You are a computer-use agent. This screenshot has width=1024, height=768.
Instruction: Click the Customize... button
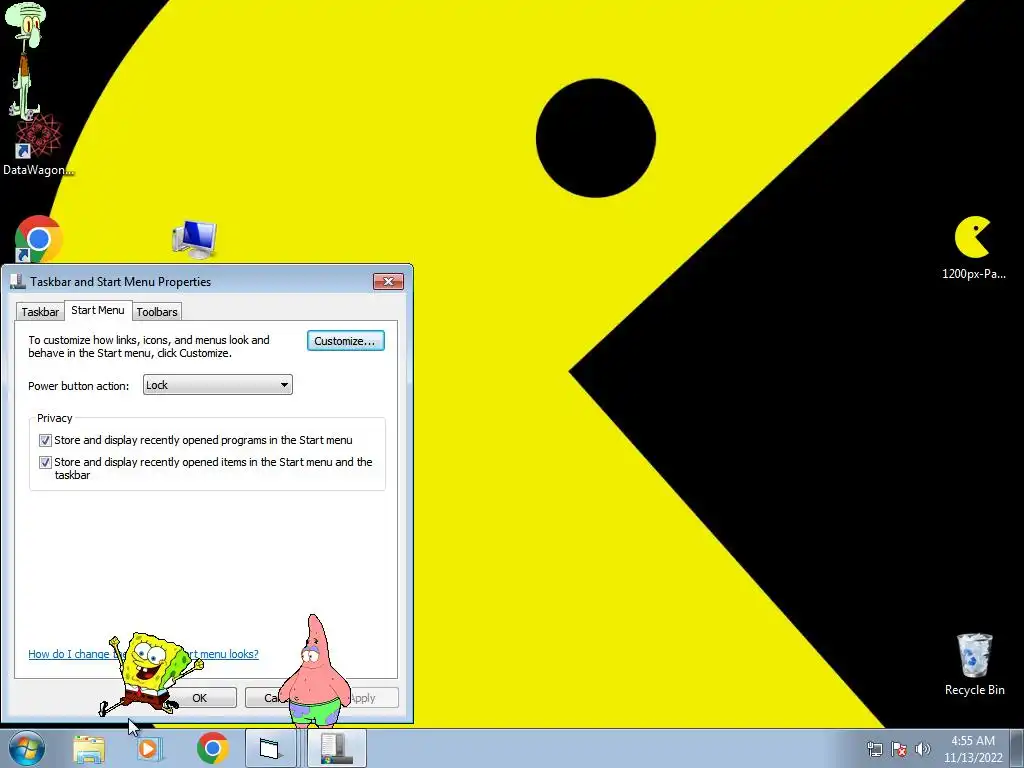(345, 340)
